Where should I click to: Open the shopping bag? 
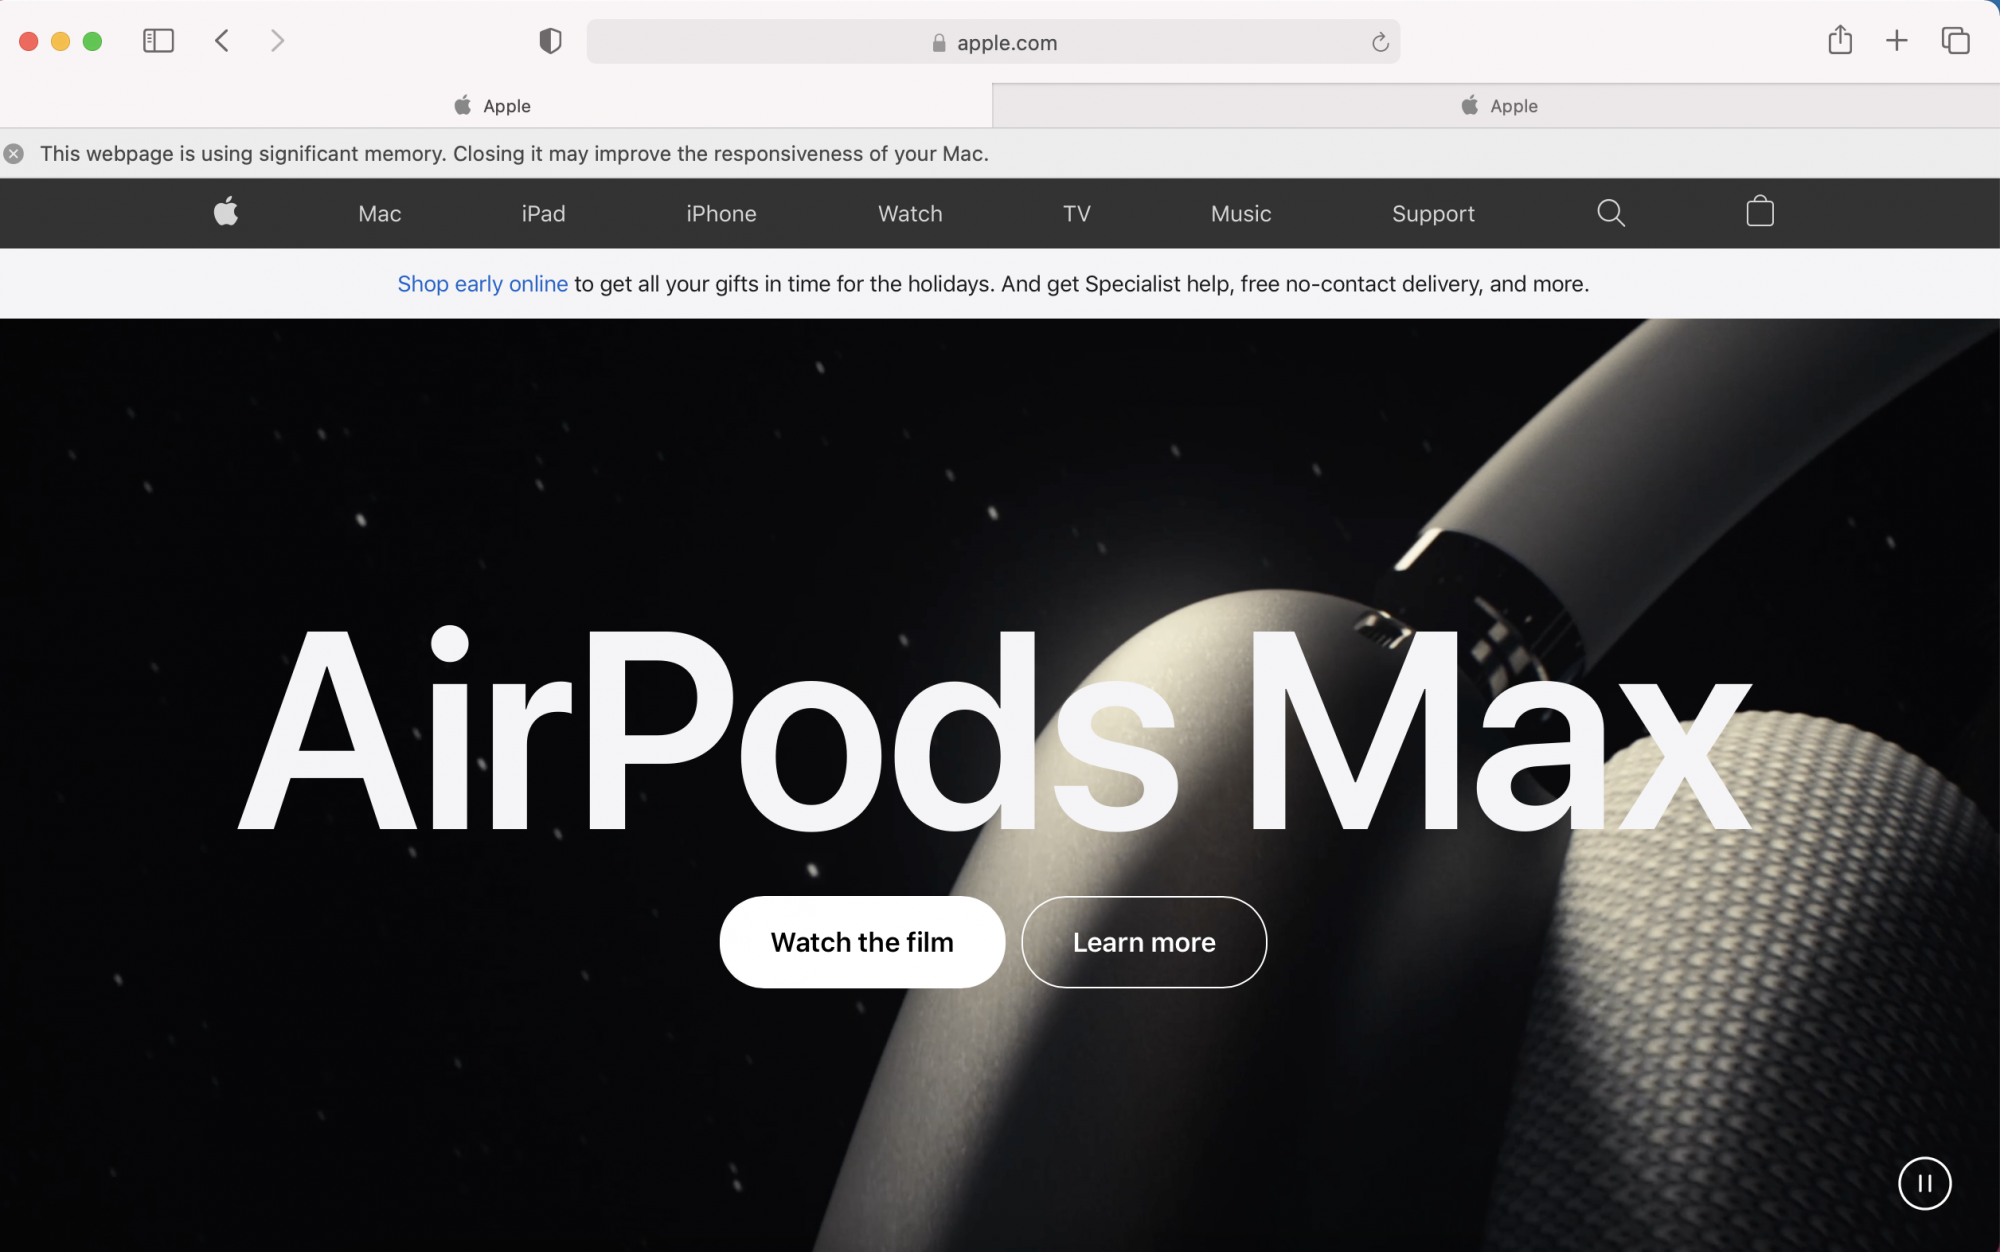coord(1760,212)
